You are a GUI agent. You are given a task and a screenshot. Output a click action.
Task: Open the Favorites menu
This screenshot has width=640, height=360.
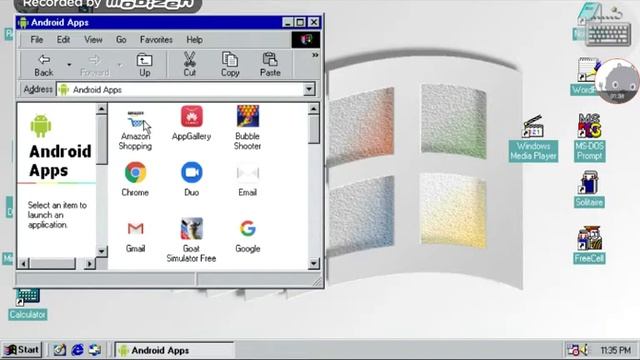[x=156, y=40]
